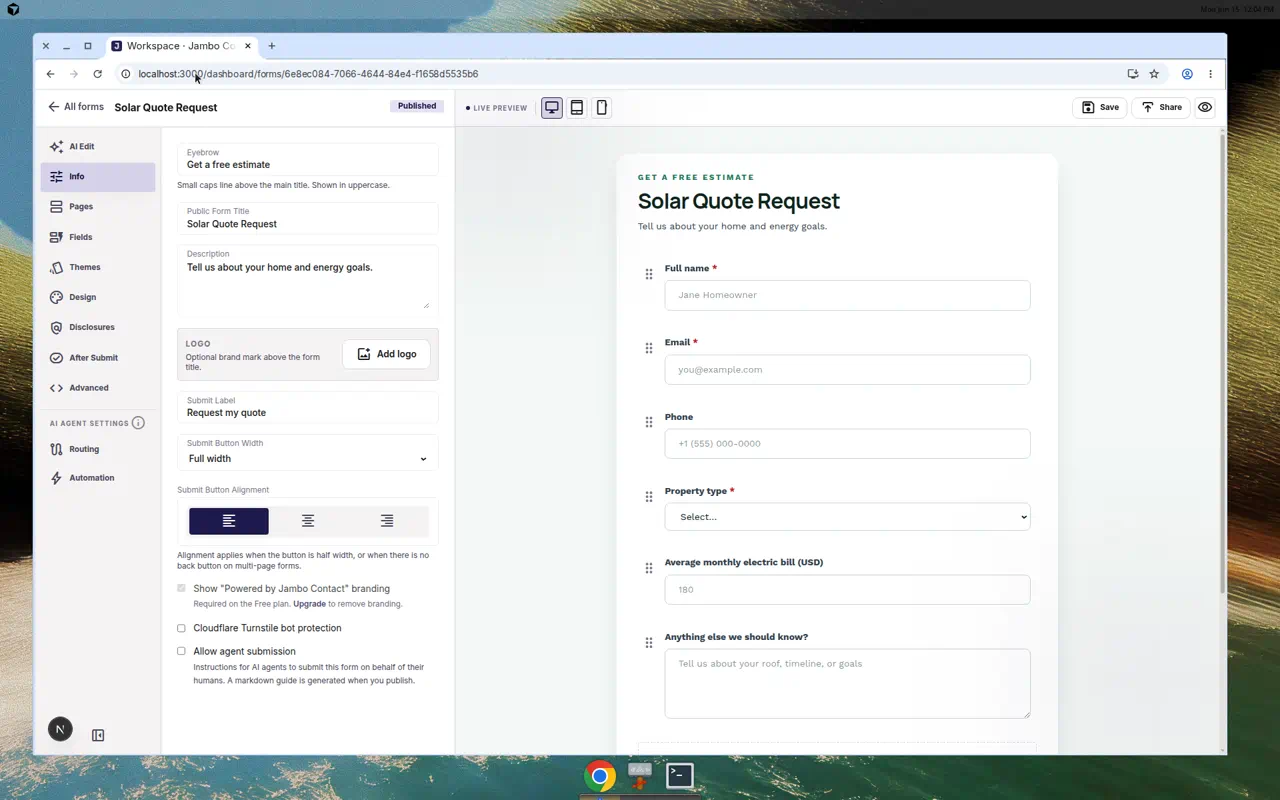The width and height of the screenshot is (1280, 800).
Task: Open the AI Edit panel
Action: [97, 146]
